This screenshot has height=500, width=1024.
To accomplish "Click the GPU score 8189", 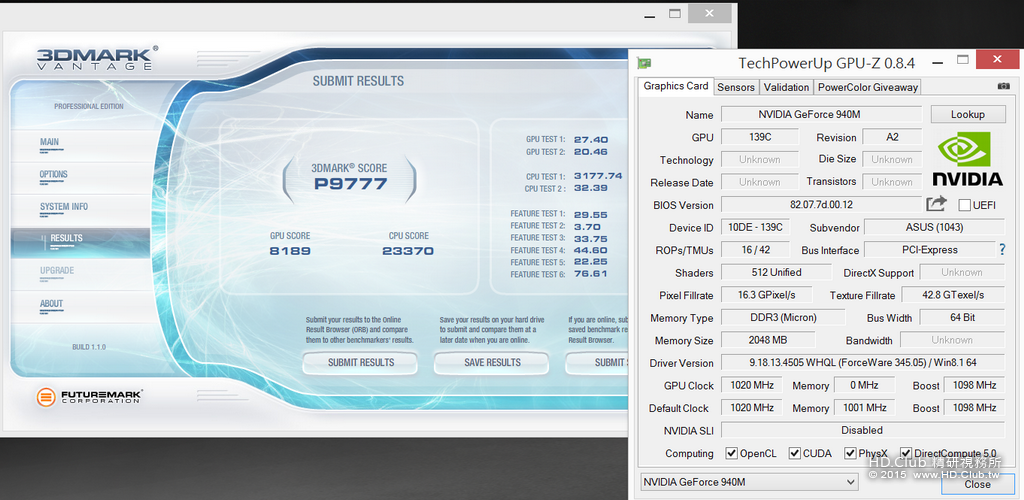I will (x=290, y=251).
